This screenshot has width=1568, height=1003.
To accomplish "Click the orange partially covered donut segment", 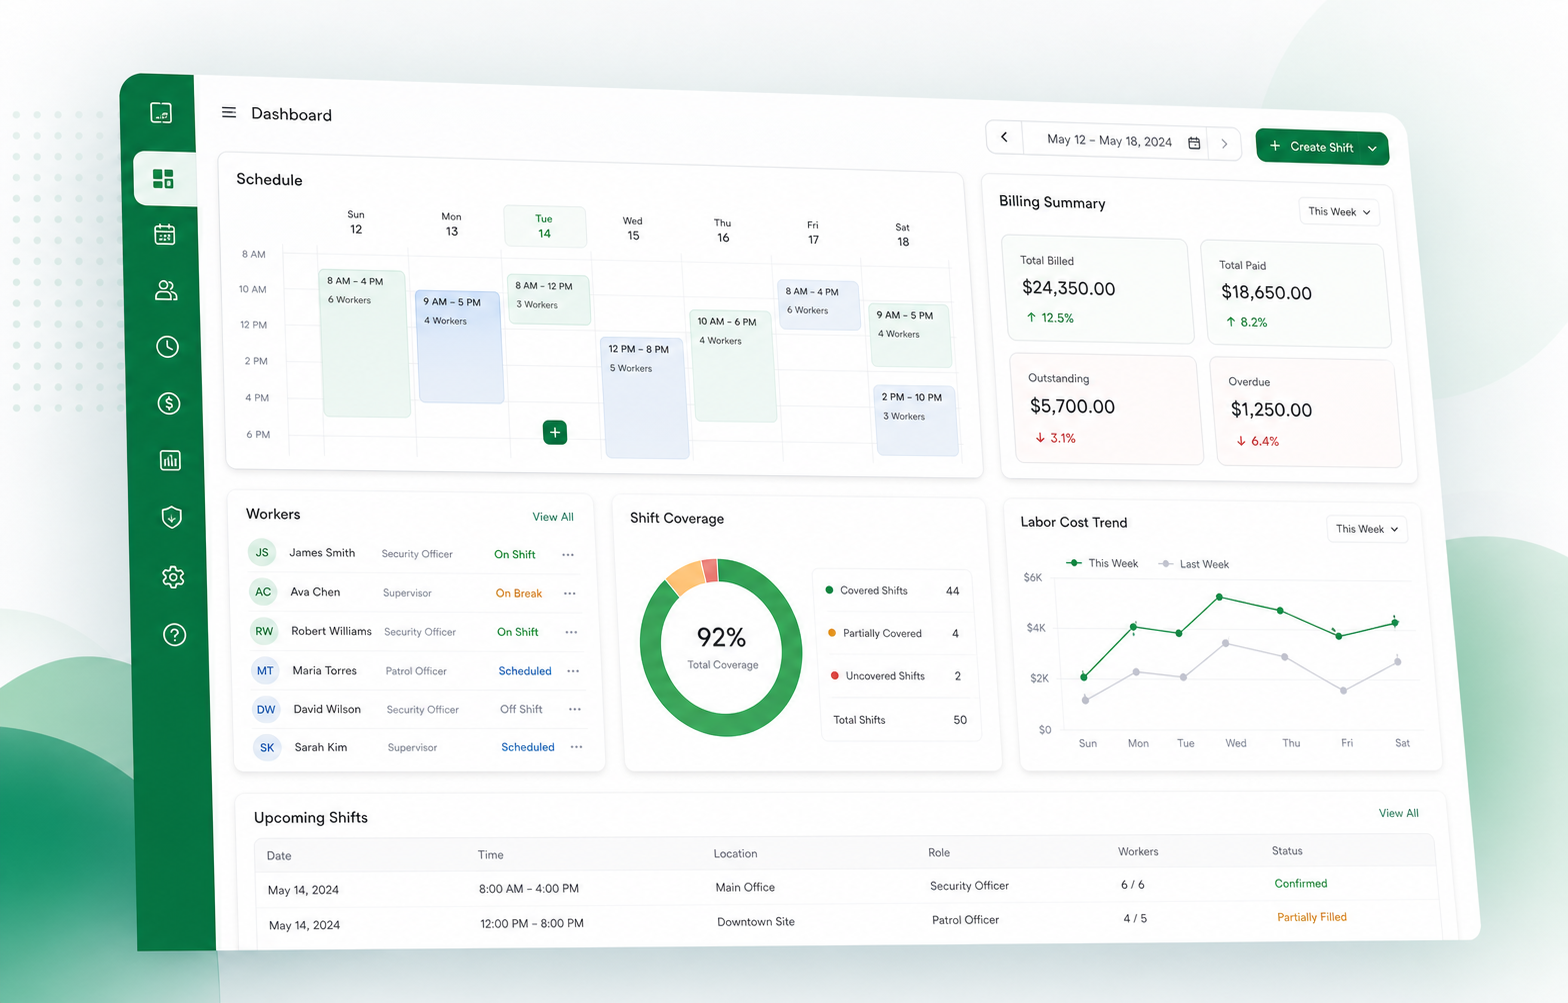I will click(685, 578).
